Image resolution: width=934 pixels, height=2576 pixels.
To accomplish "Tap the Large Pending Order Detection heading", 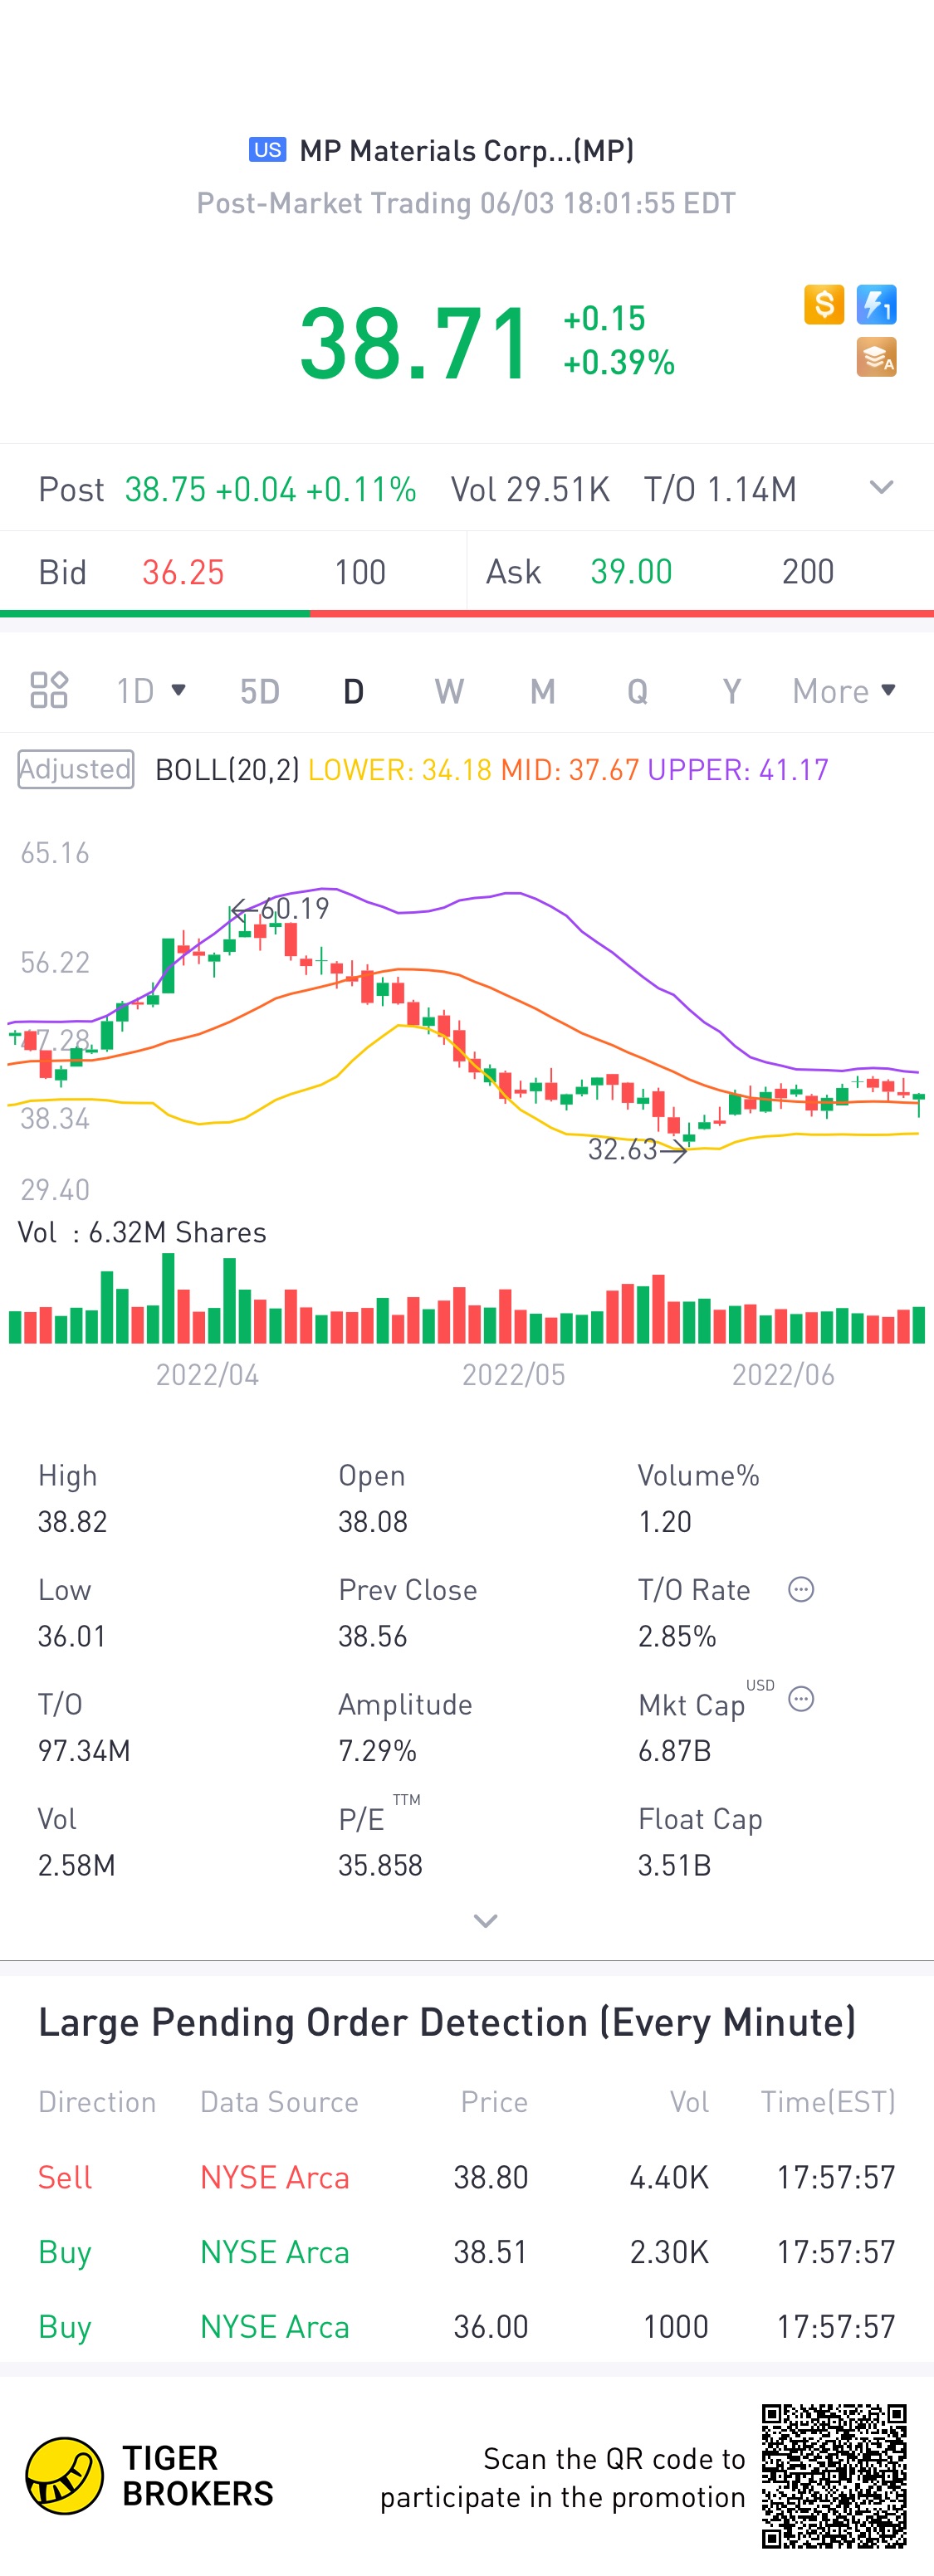I will click(447, 2022).
